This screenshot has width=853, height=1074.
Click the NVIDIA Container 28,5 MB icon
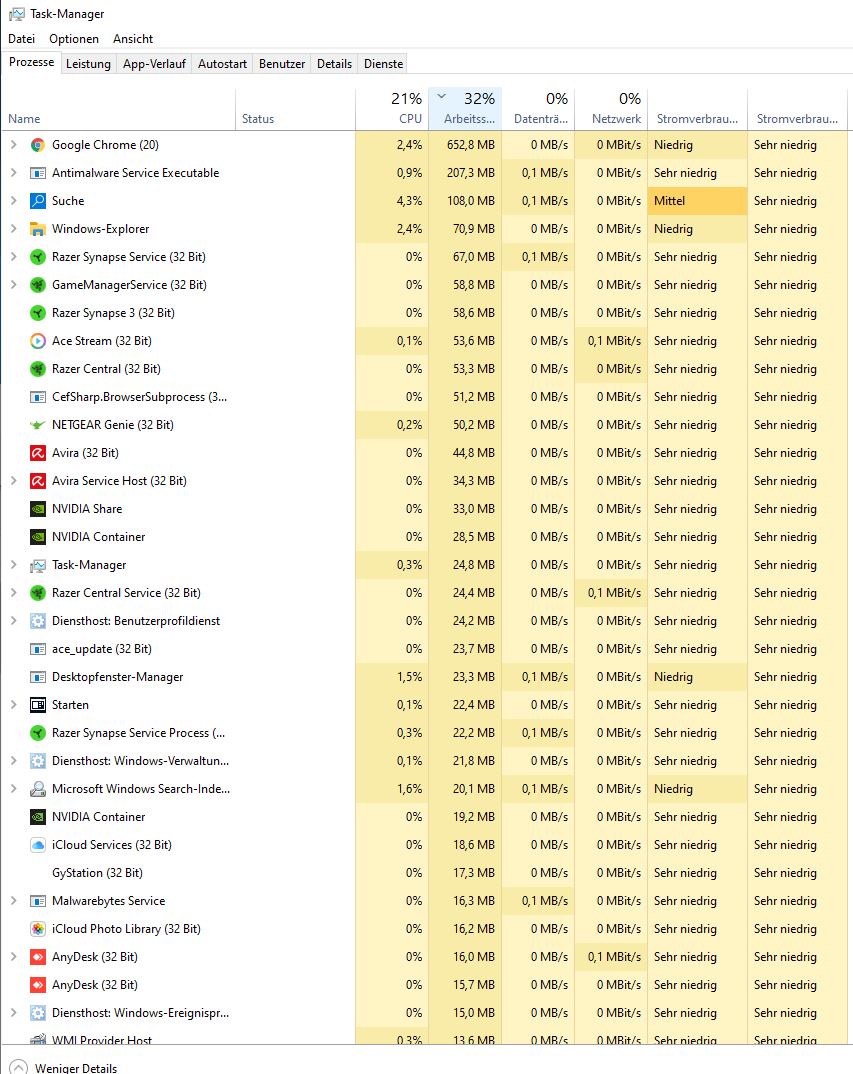tap(38, 537)
